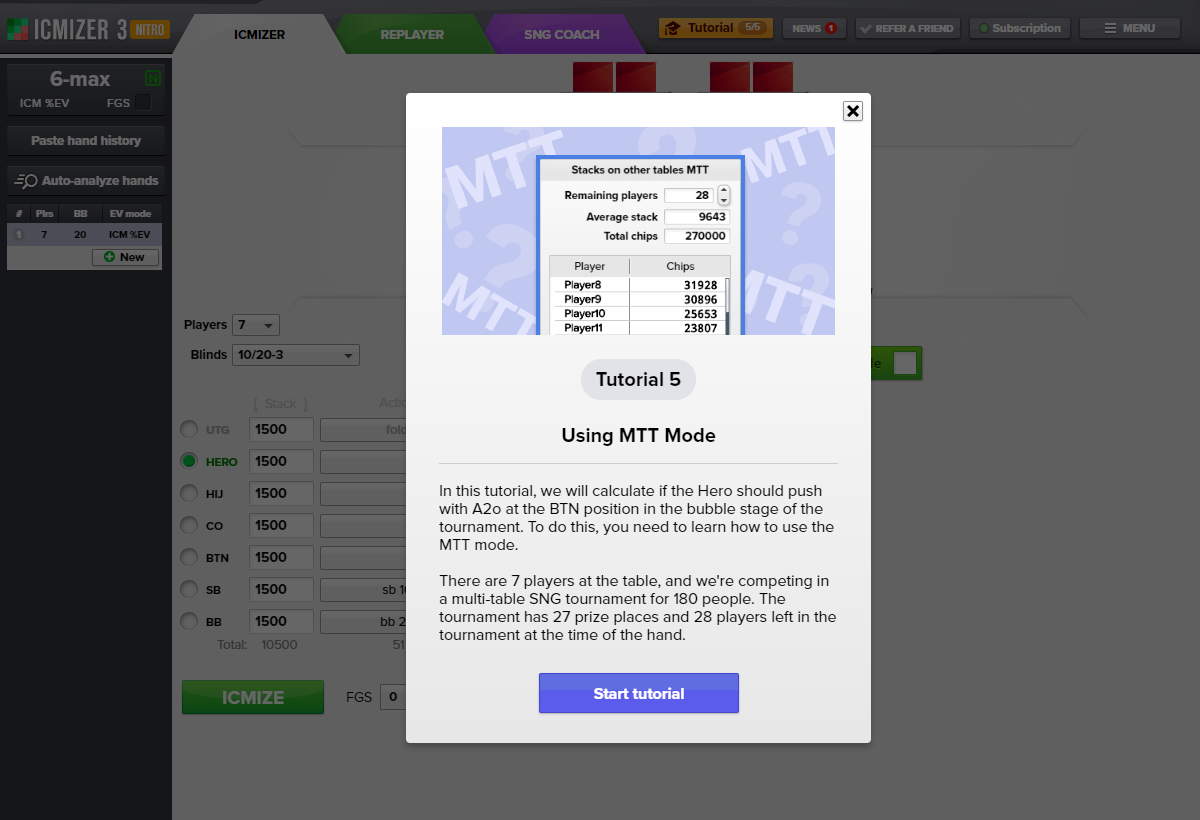Switch to the REPLAYER tab
Screen dimensions: 1200x820
[411, 34]
